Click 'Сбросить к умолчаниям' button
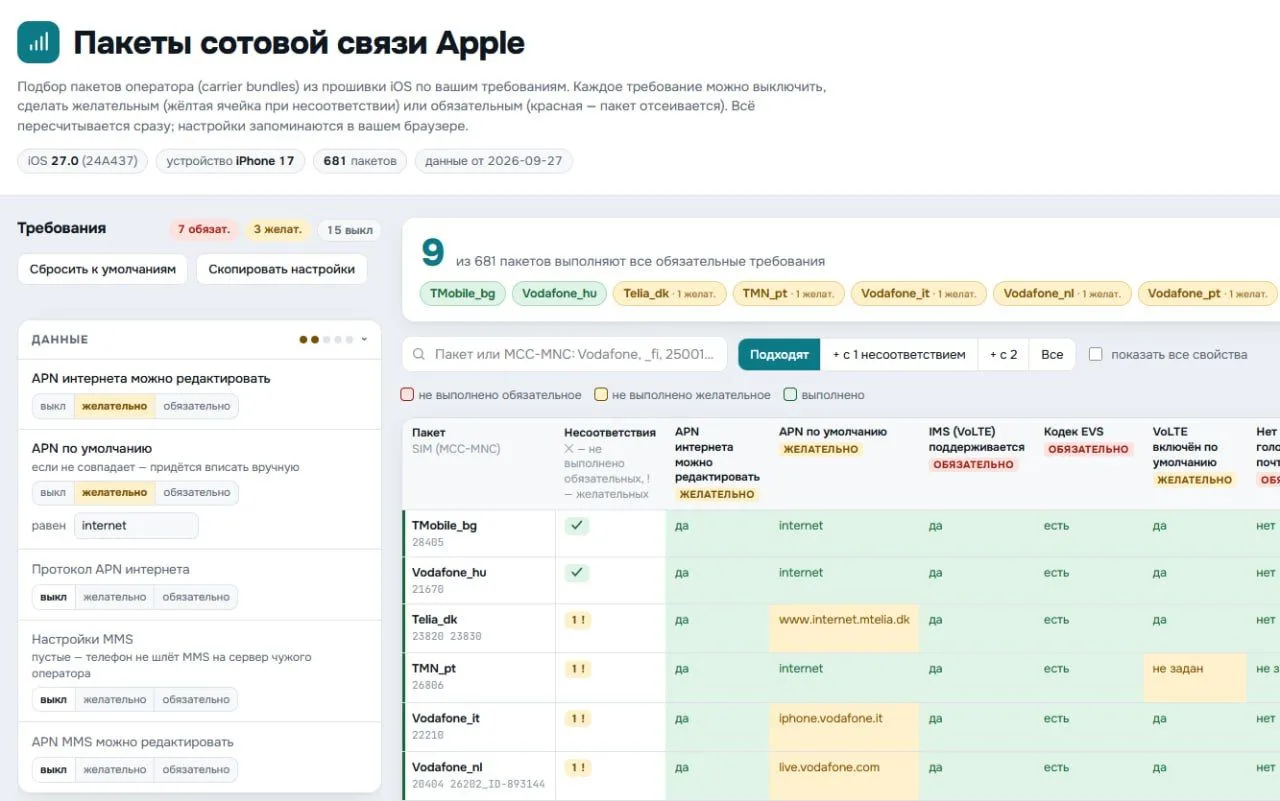 coord(102,269)
